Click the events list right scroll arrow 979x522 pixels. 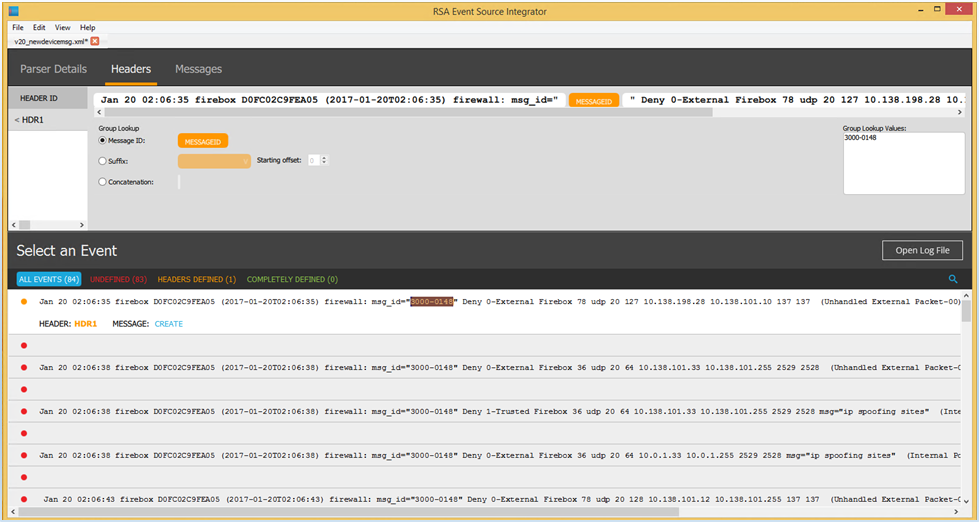point(957,512)
